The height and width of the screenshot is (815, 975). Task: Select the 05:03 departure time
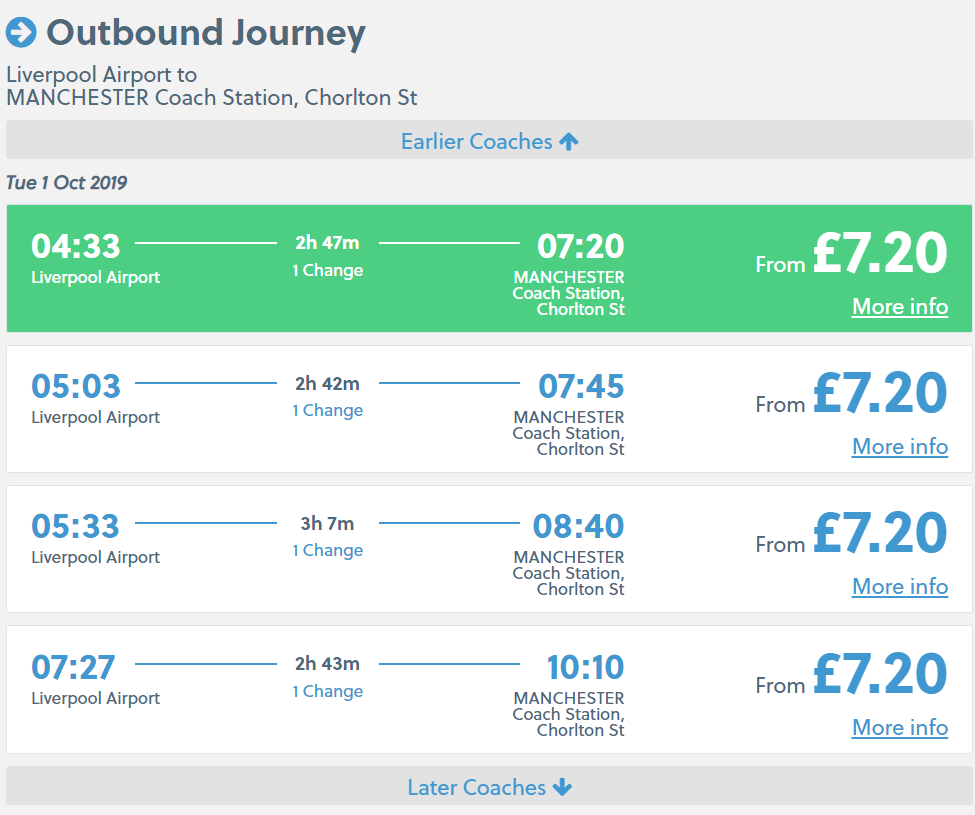pos(76,386)
